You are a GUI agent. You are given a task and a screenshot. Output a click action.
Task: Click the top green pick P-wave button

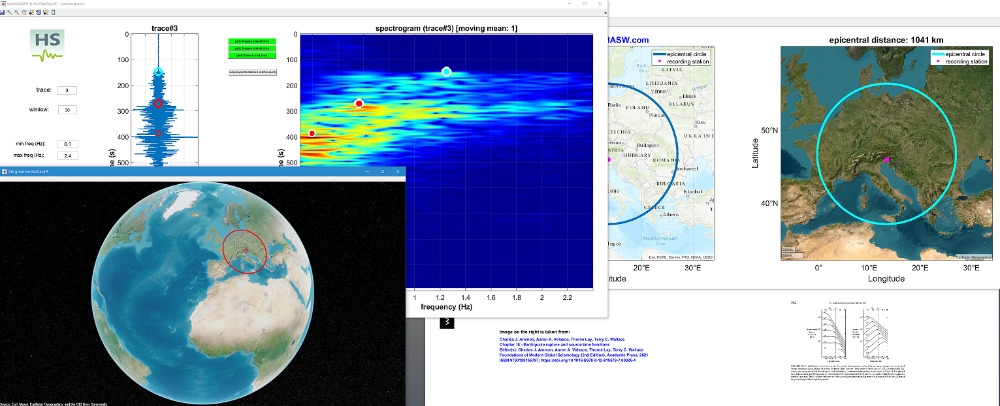[x=253, y=41]
